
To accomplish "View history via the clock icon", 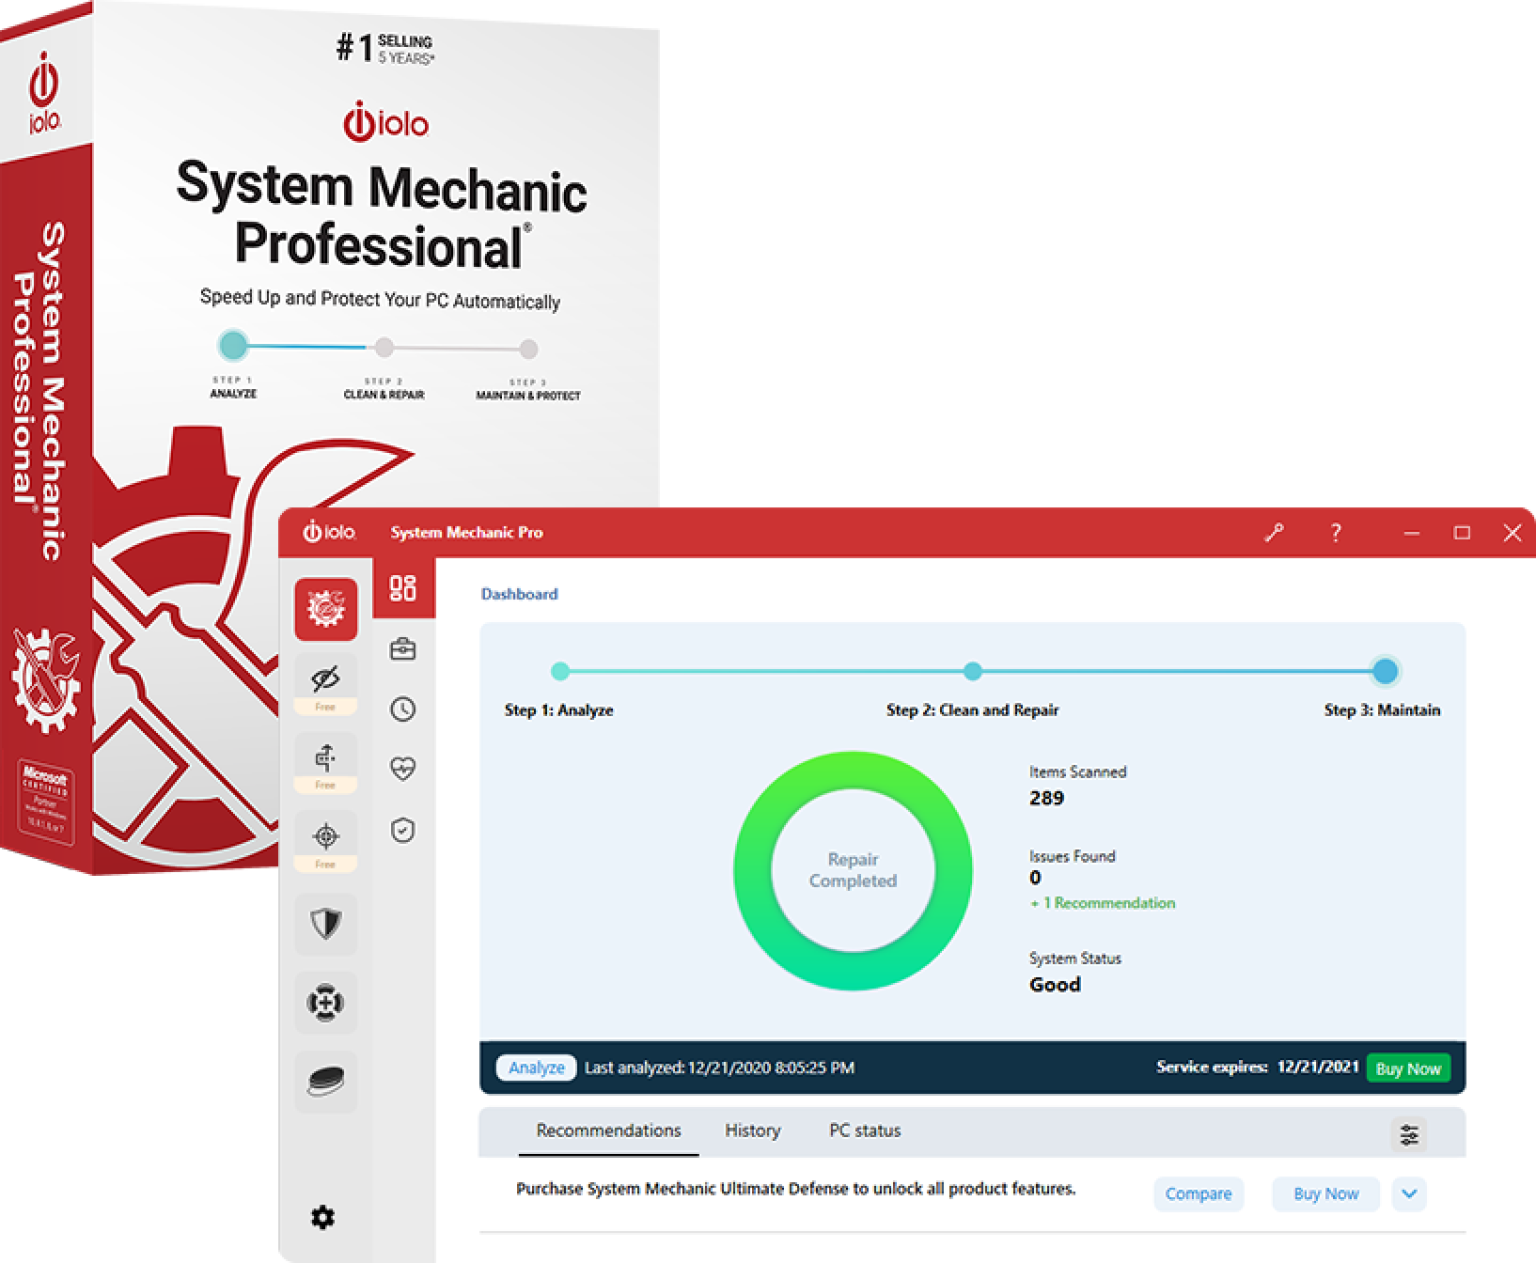I will tap(403, 710).
